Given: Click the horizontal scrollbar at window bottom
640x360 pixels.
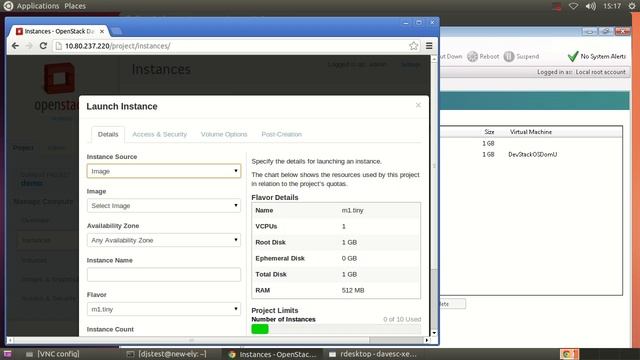Looking at the screenshot, I should pos(218,340).
